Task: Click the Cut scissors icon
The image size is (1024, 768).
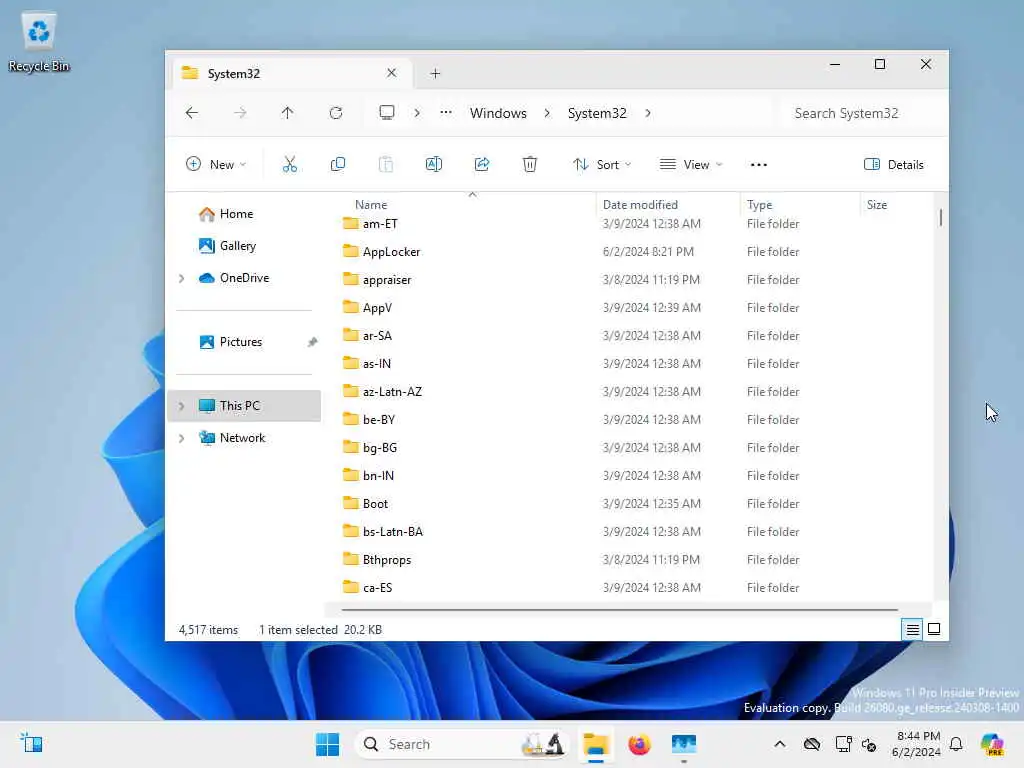Action: click(x=289, y=165)
